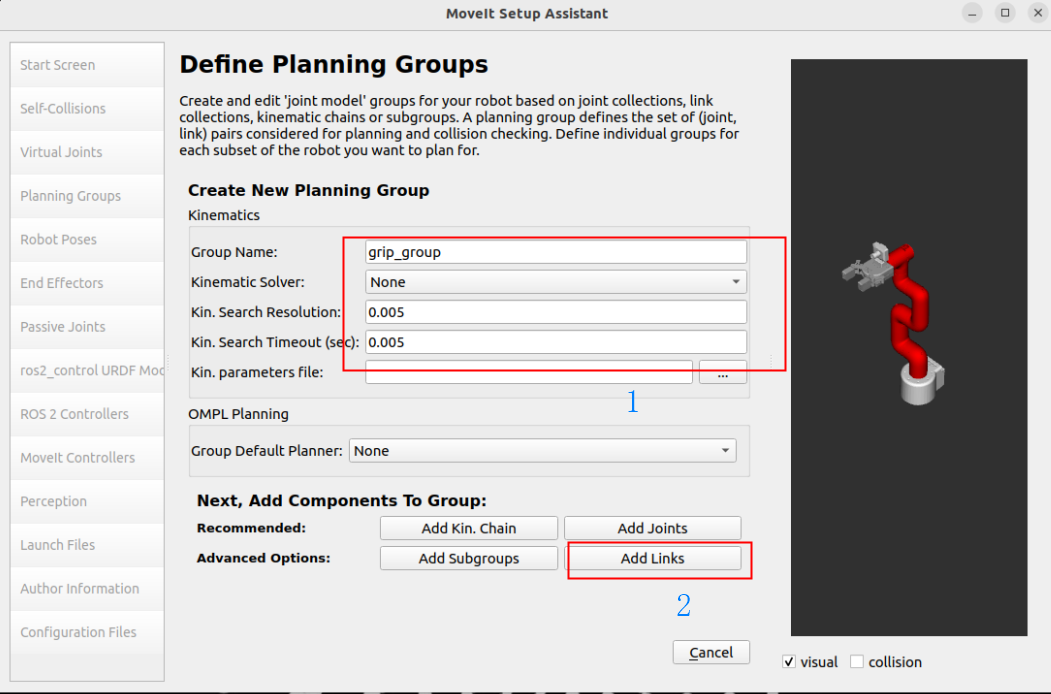Open the Kinematic Solver dropdown
Viewport: 1051px width, 694px height.
556,282
